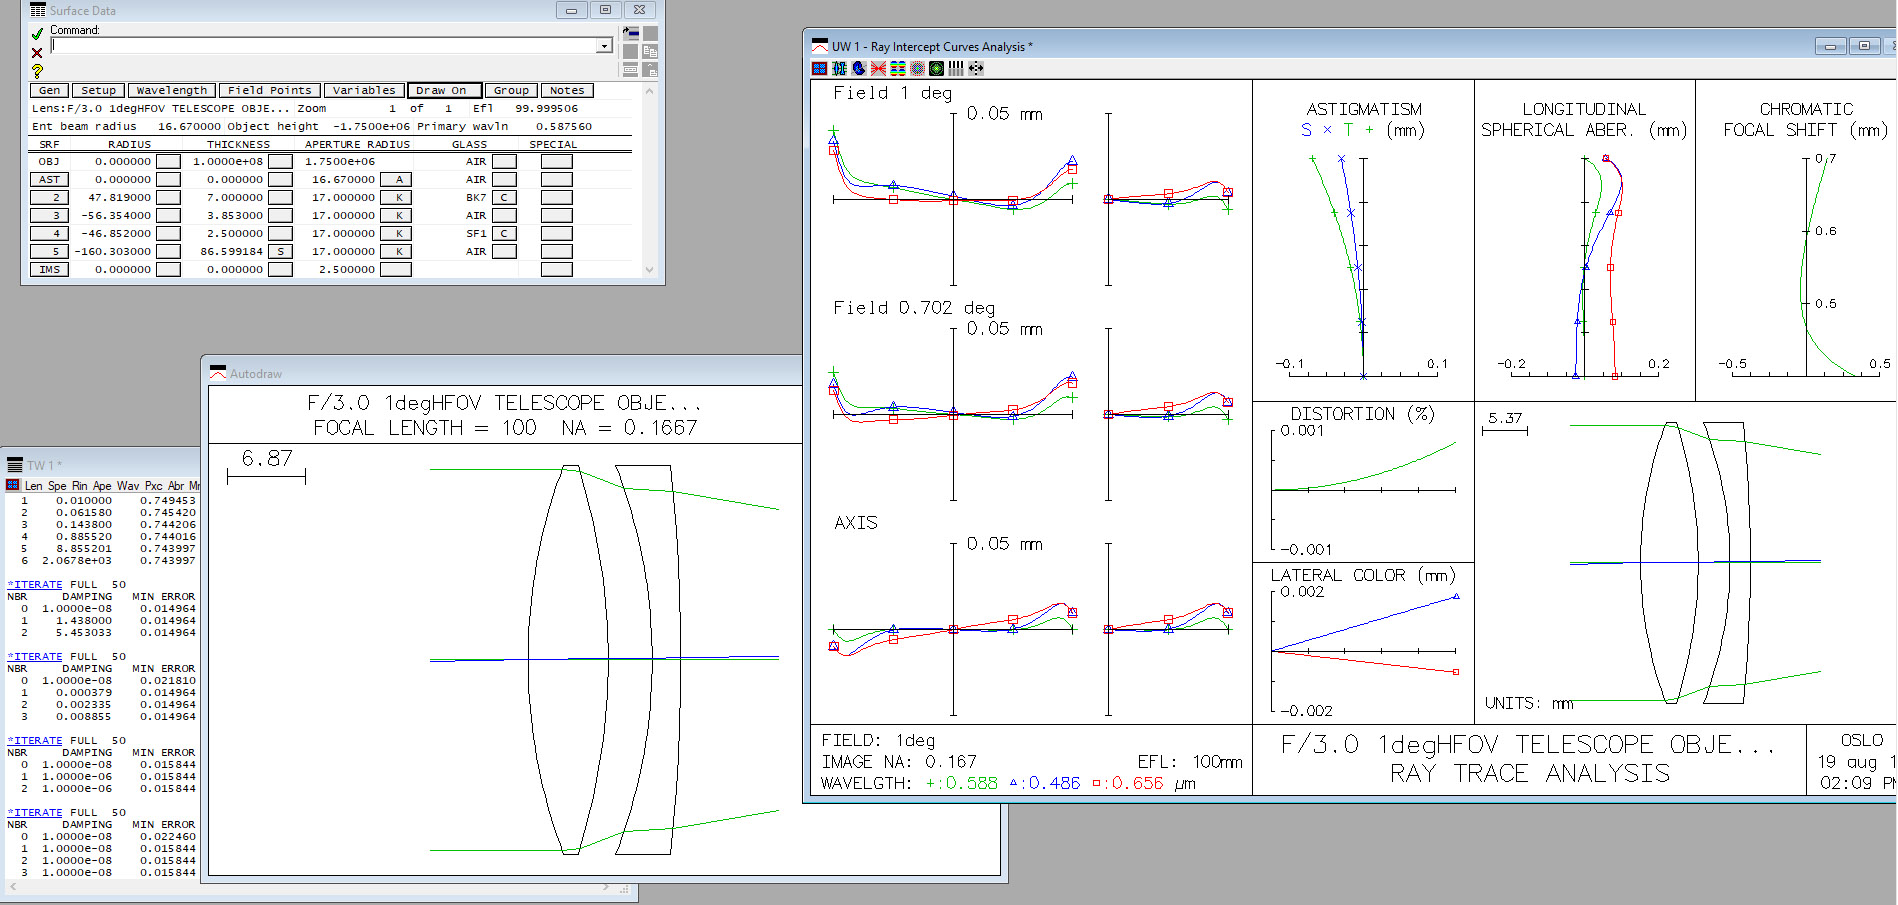The height and width of the screenshot is (905, 1898).
Task: Click the Surface Data title bar icon
Action: pos(38,10)
